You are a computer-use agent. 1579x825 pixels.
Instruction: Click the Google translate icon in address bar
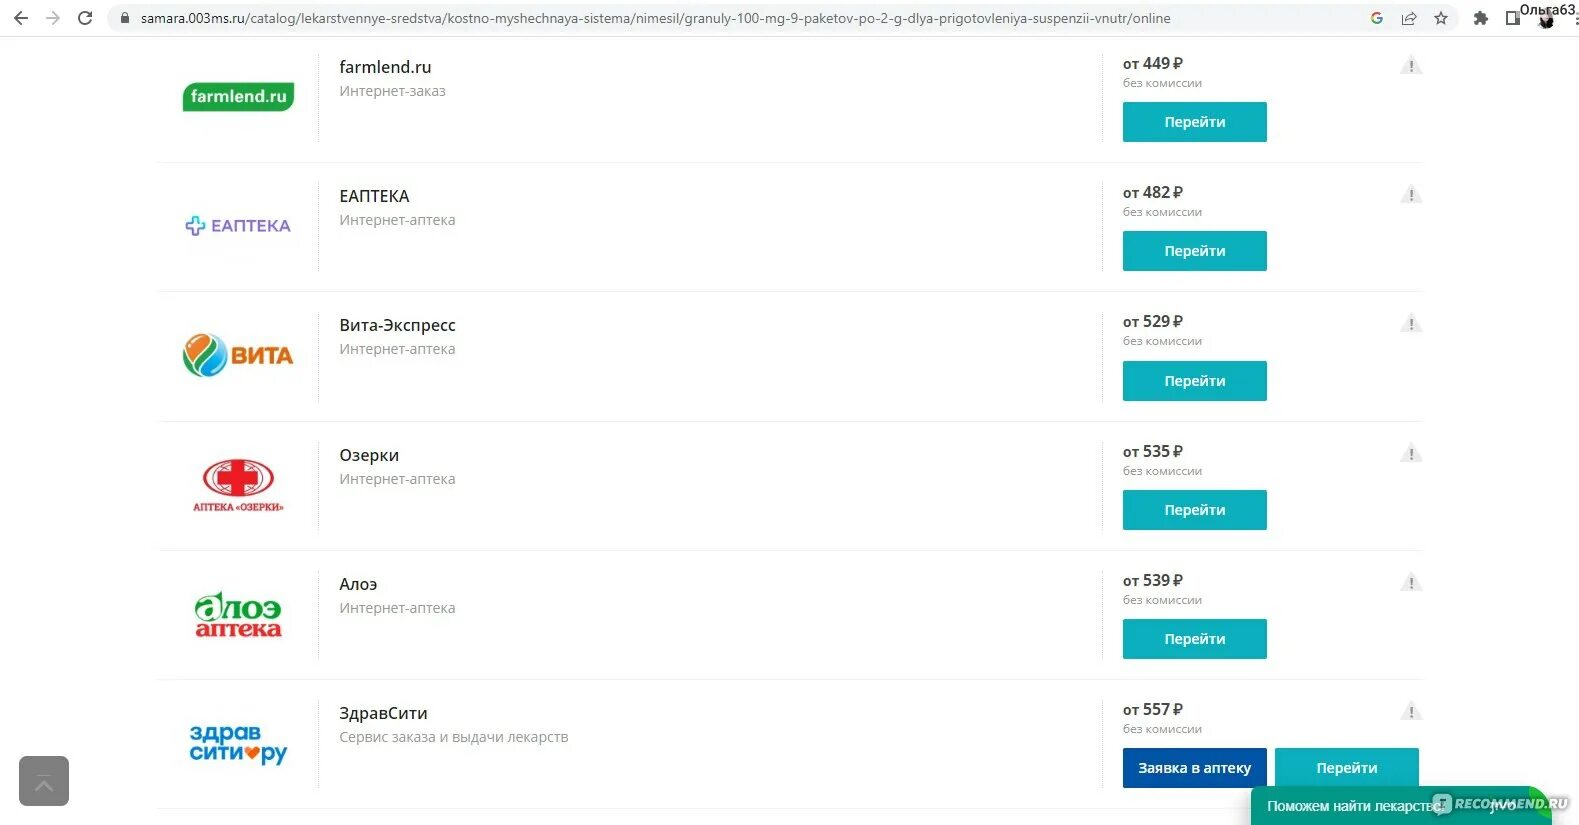pyautogui.click(x=1377, y=18)
